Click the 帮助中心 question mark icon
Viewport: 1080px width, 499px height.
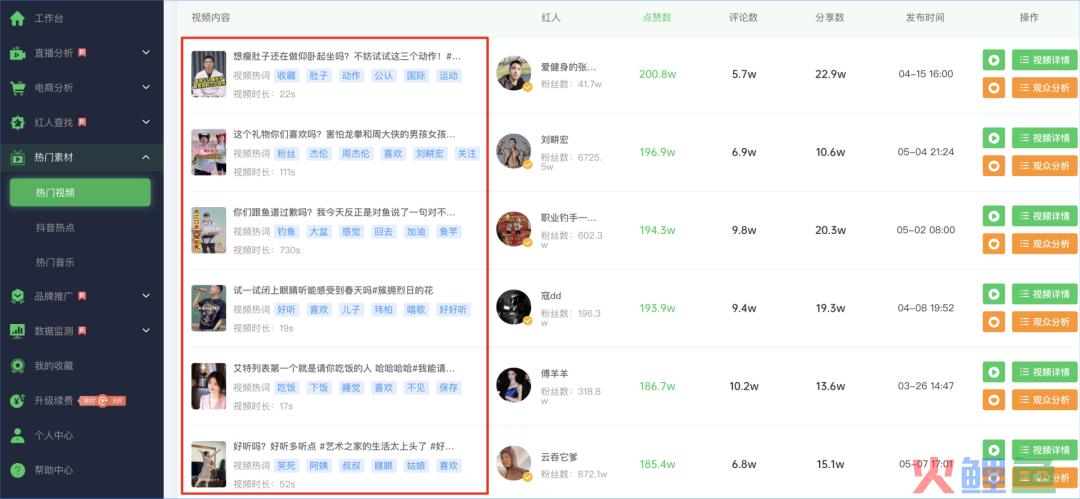point(17,470)
